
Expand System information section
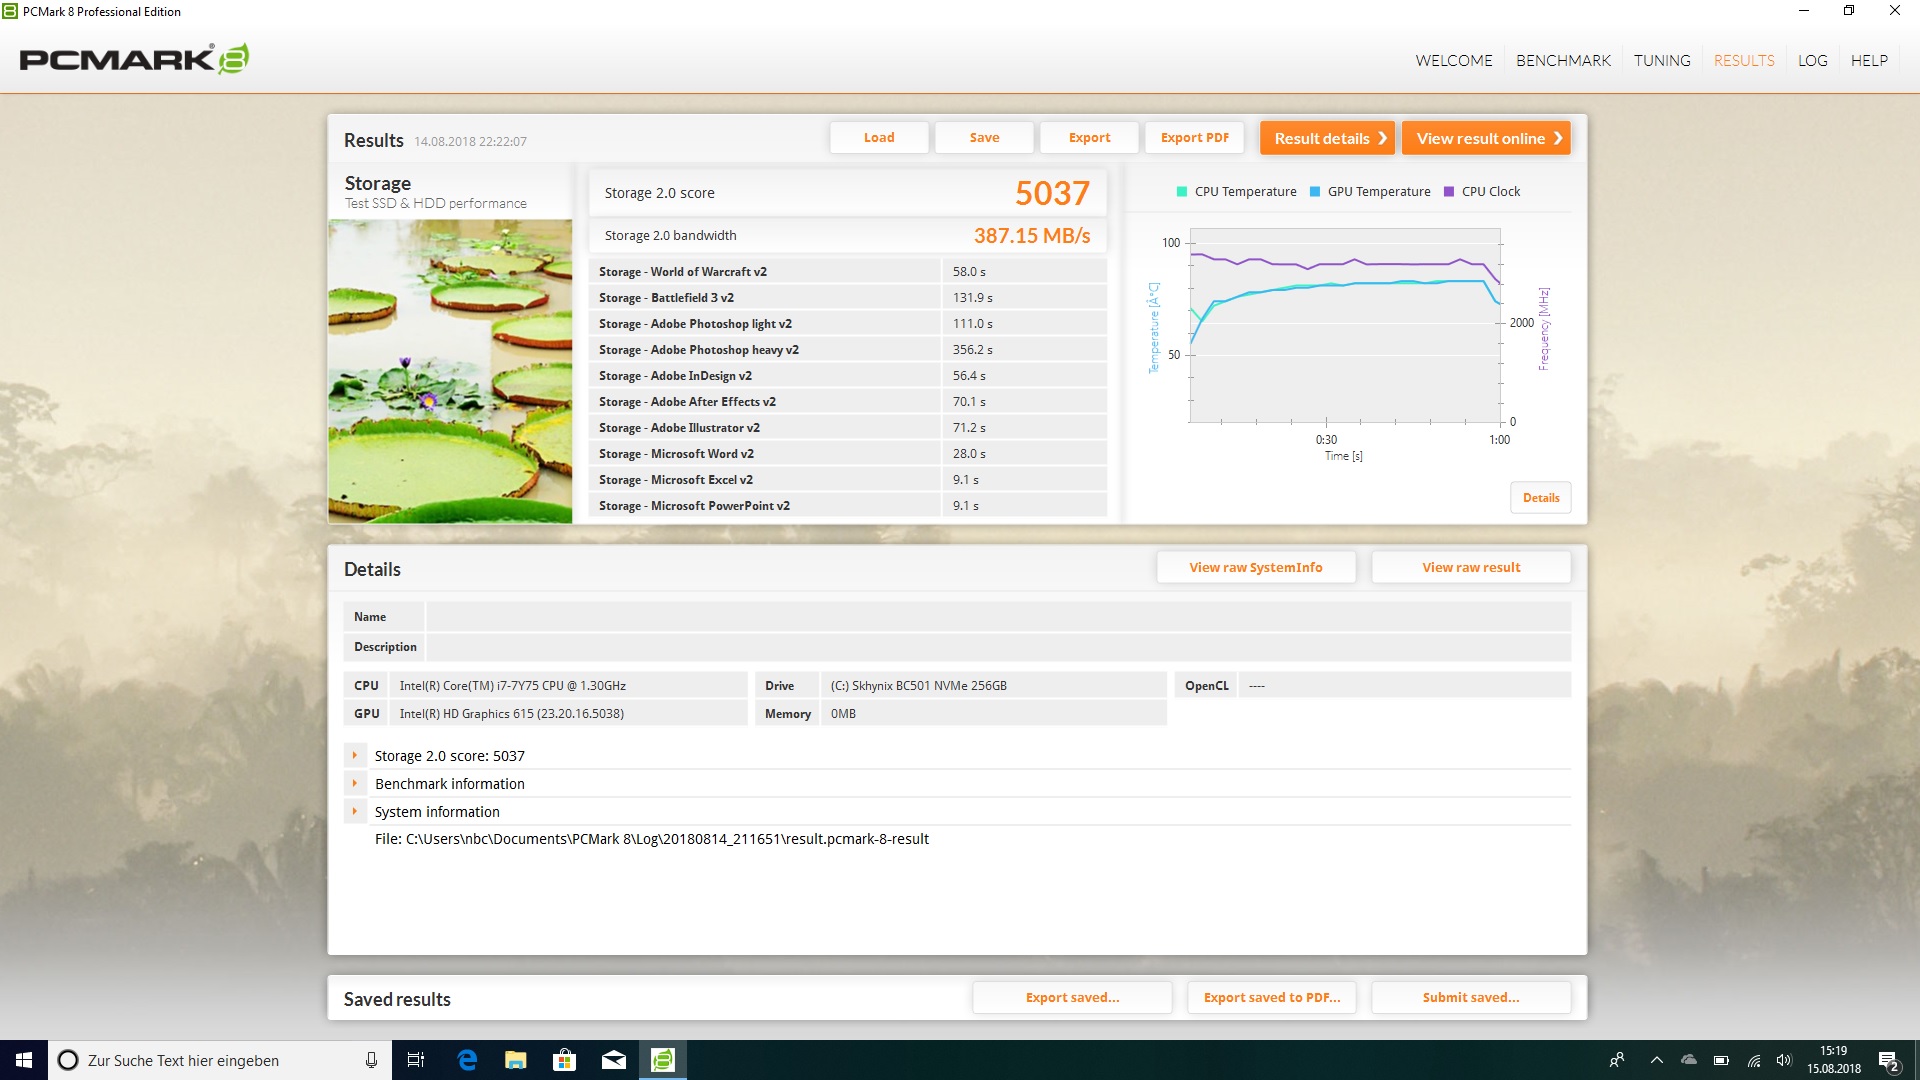pyautogui.click(x=354, y=812)
